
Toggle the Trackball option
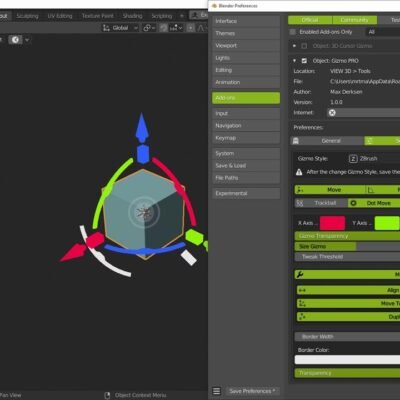321,203
